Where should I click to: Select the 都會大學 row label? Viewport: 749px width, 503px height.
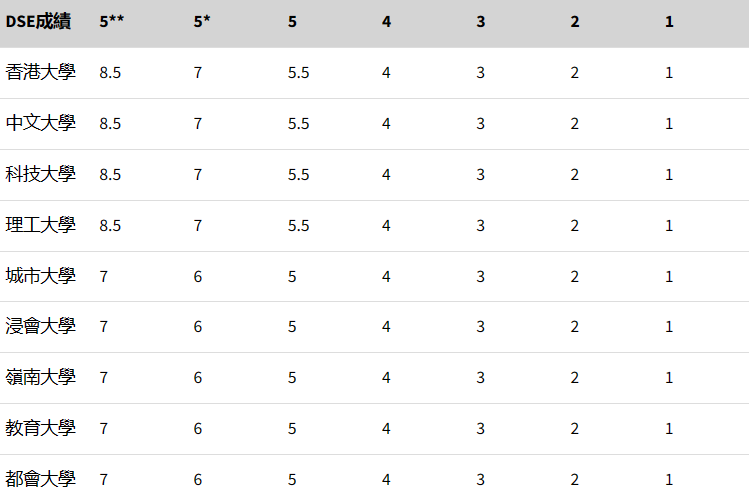pyautogui.click(x=41, y=479)
